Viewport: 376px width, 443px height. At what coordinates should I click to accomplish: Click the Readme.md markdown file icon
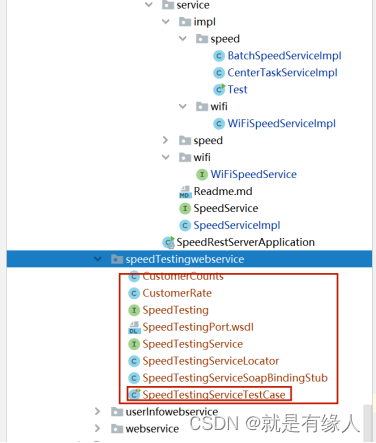[185, 192]
